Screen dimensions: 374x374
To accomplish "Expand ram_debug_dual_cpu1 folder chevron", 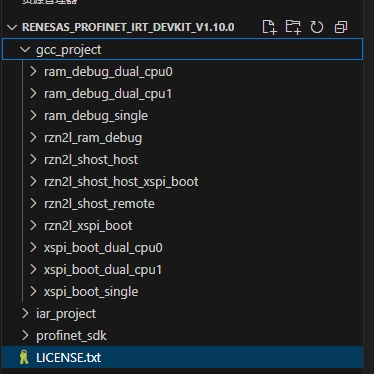I will [x=33, y=93].
